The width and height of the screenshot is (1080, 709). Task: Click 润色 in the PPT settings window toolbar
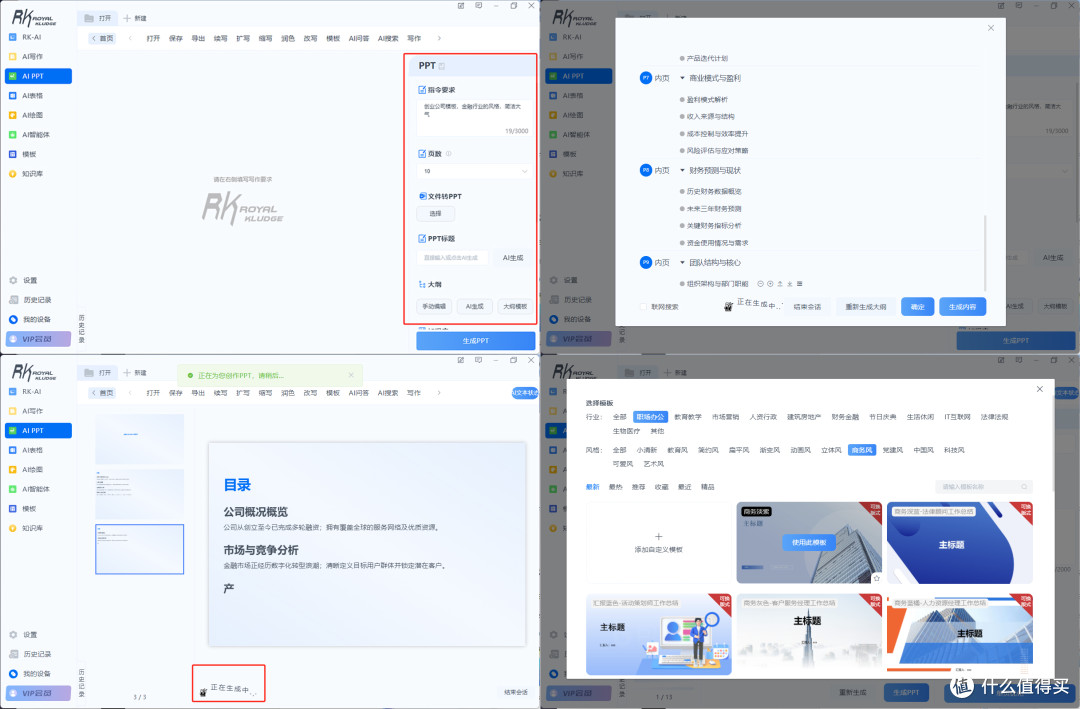[288, 39]
